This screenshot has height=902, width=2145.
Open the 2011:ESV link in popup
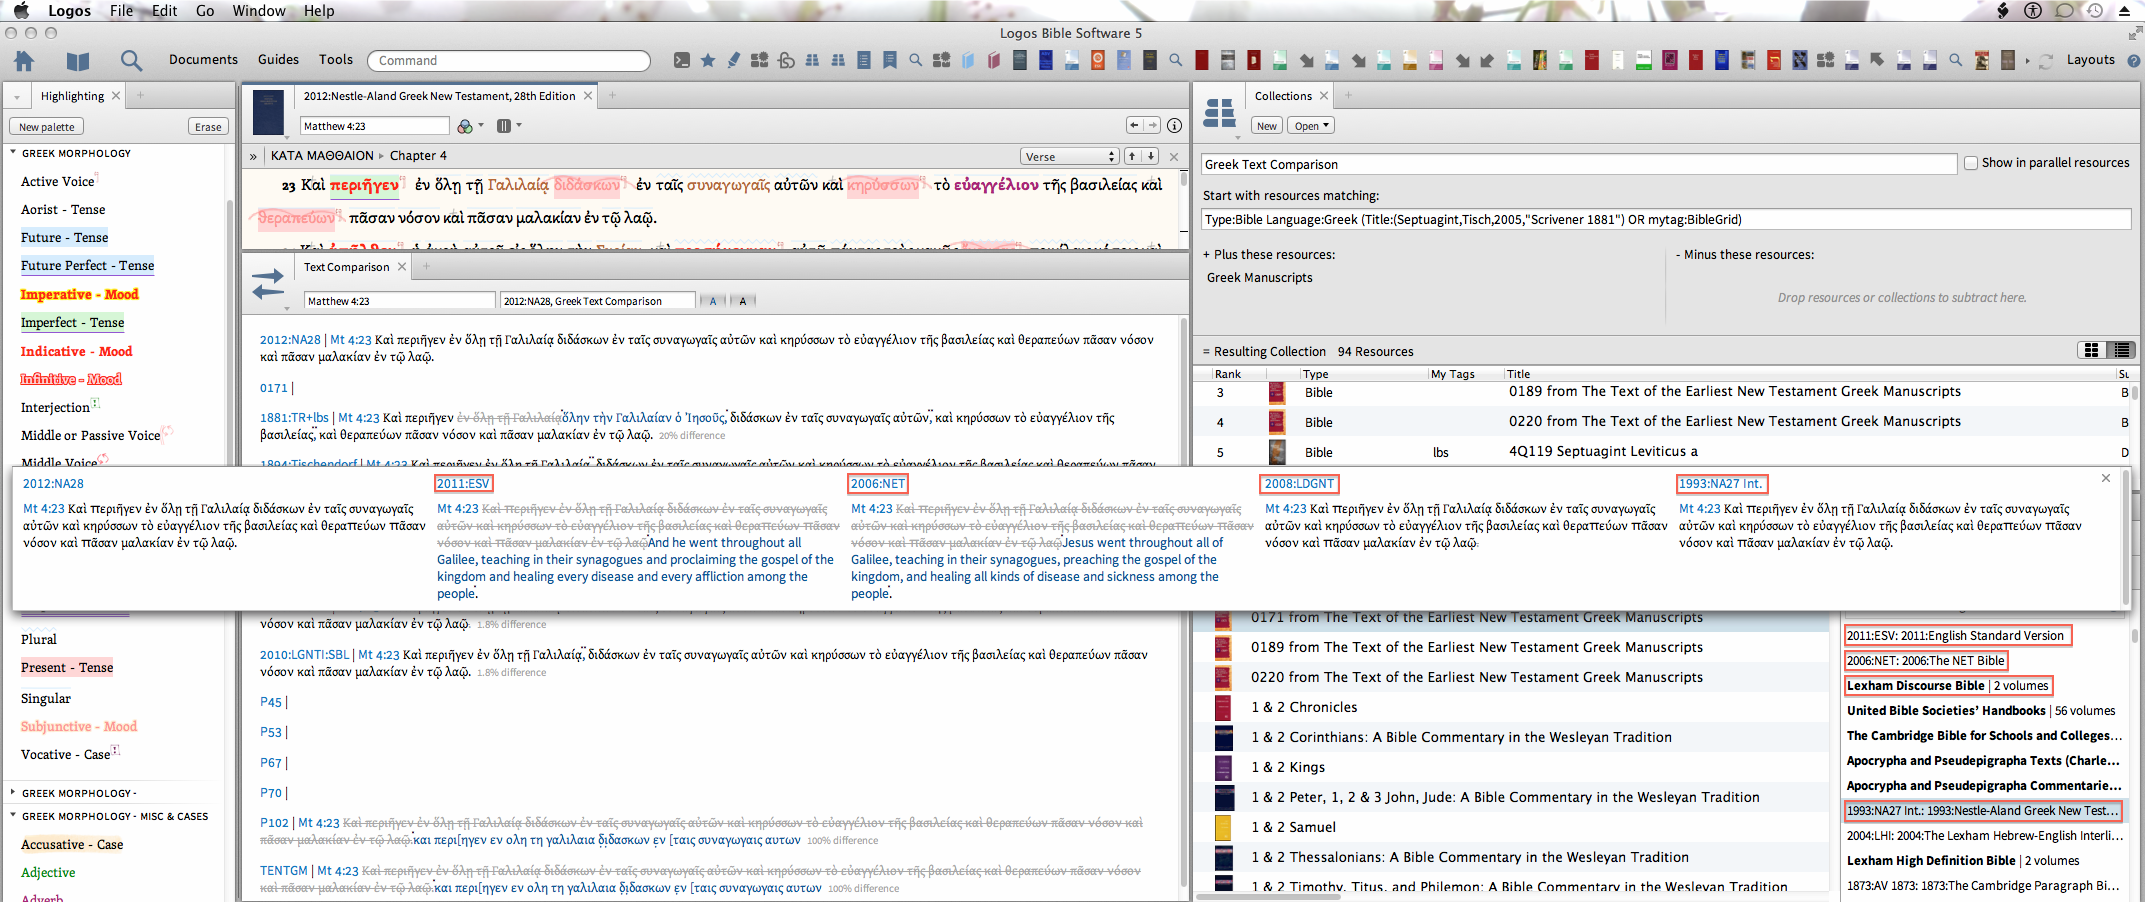(x=463, y=484)
